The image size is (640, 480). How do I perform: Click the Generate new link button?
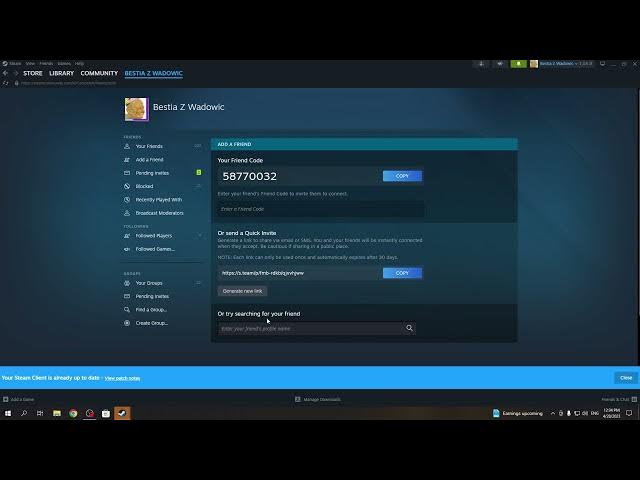(242, 291)
